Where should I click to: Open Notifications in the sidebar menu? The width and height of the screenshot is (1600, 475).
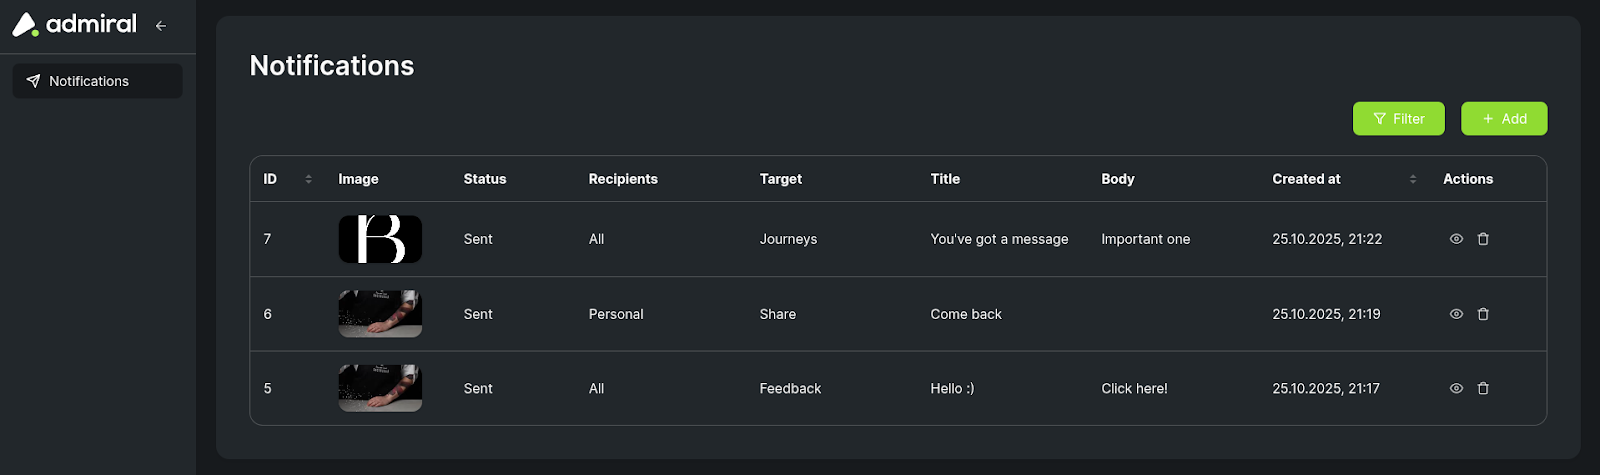pyautogui.click(x=88, y=81)
